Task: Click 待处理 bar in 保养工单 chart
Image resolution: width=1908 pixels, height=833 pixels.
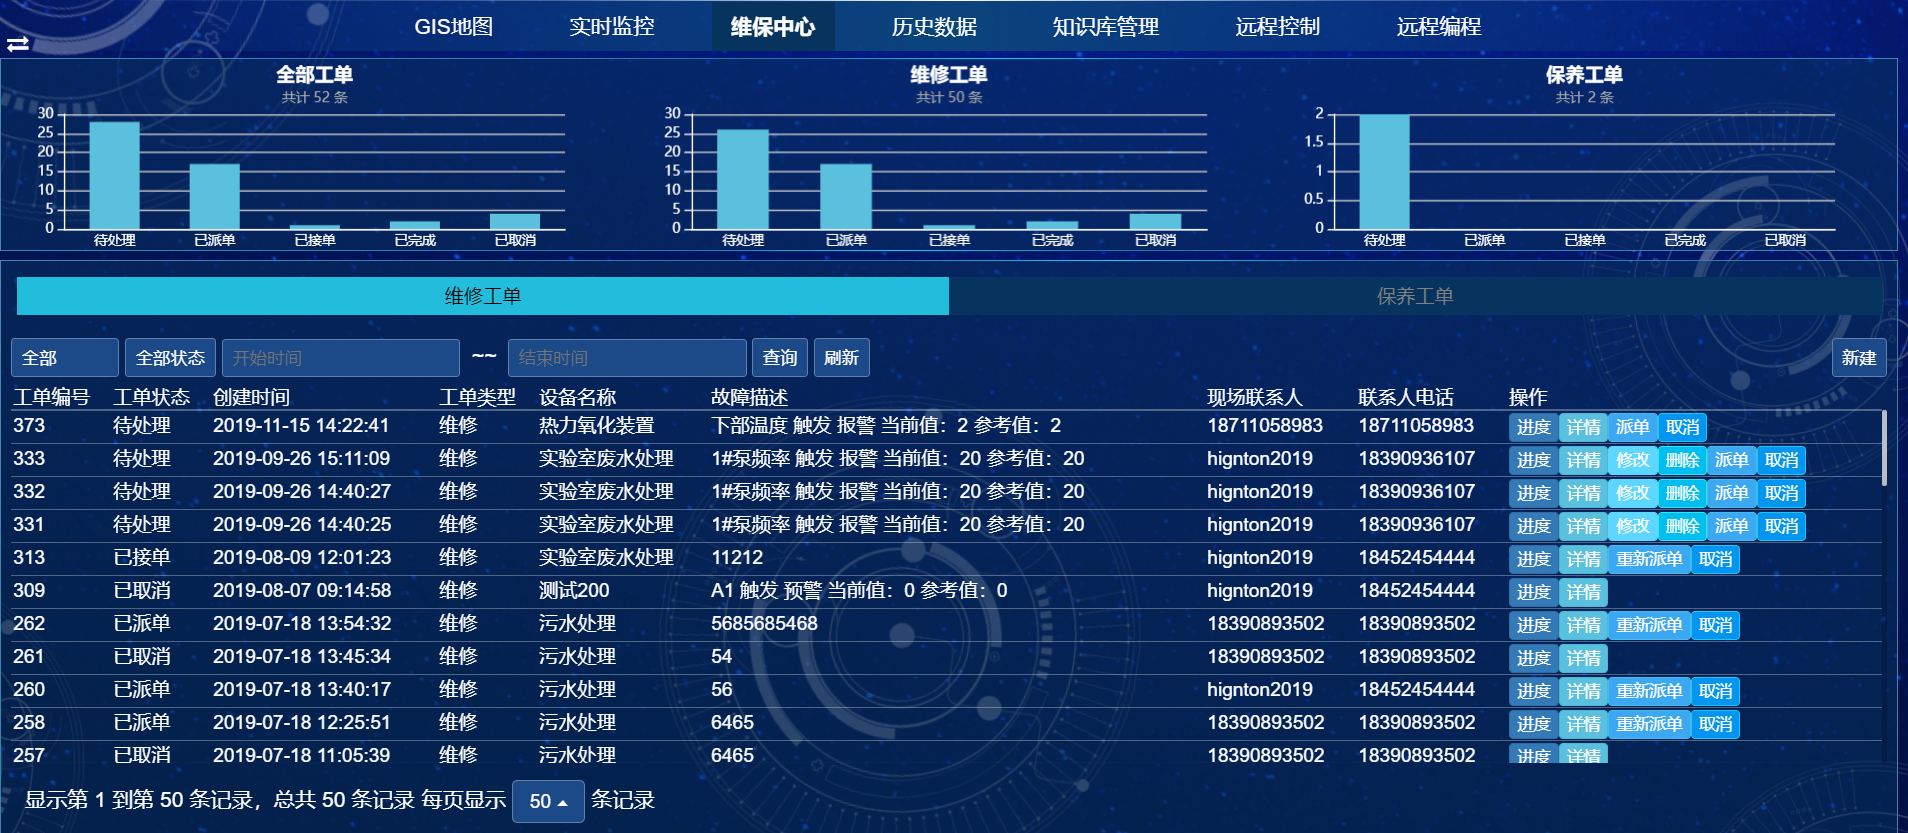Action: pyautogui.click(x=1385, y=172)
